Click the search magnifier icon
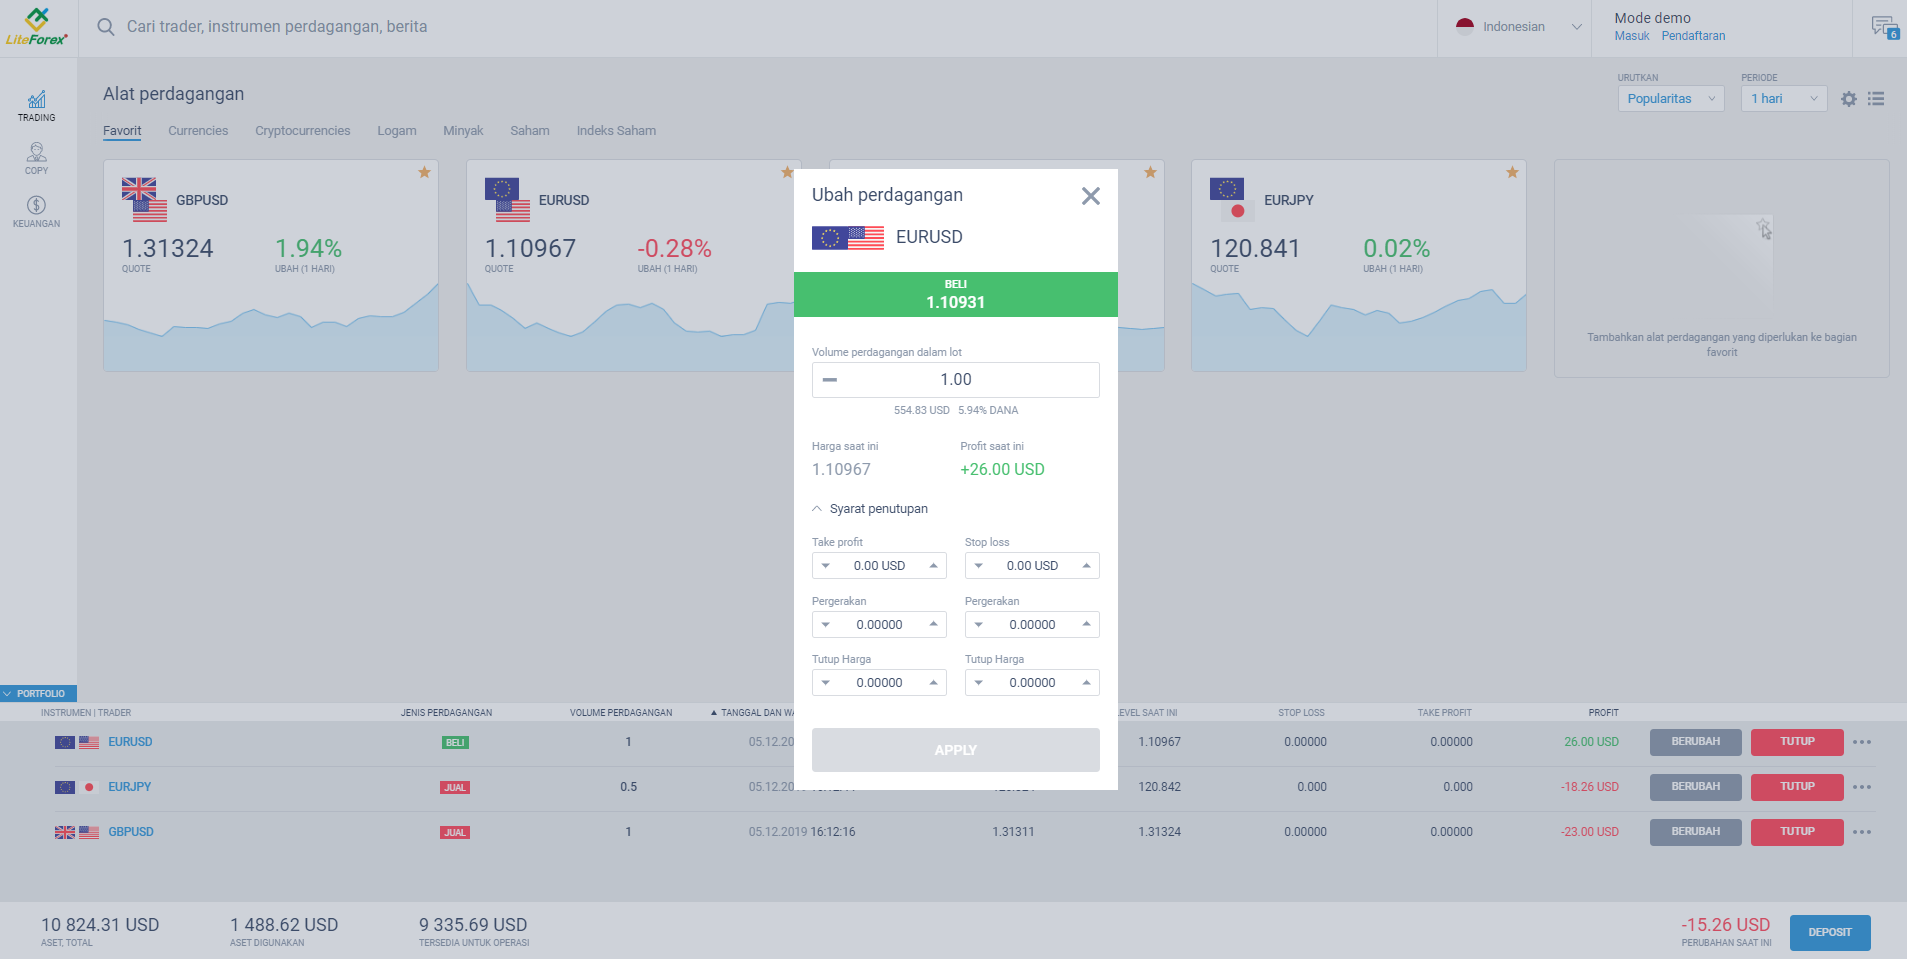 [x=106, y=27]
